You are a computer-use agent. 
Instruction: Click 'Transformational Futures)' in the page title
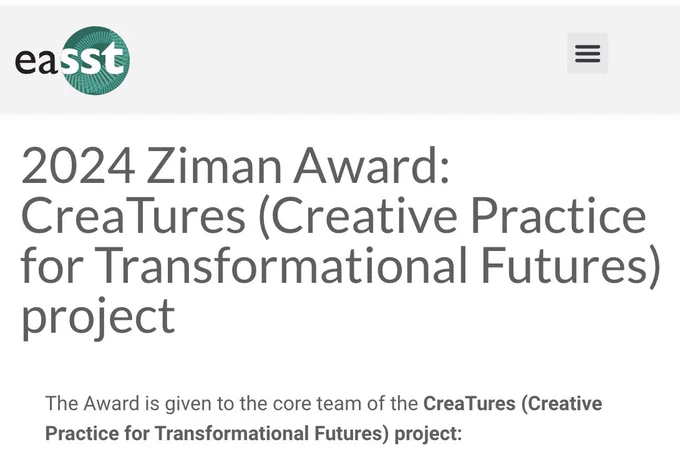pos(377,265)
